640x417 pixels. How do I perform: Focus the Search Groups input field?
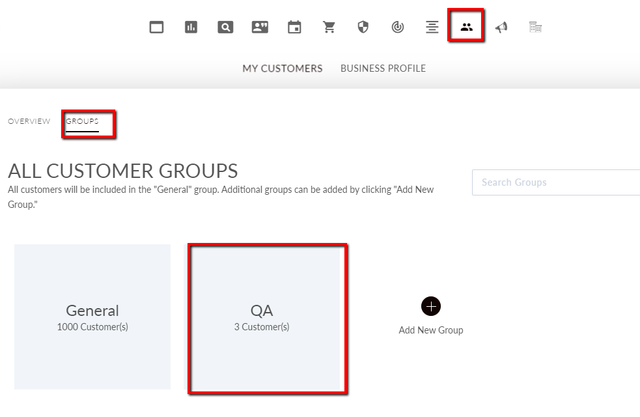(556, 182)
